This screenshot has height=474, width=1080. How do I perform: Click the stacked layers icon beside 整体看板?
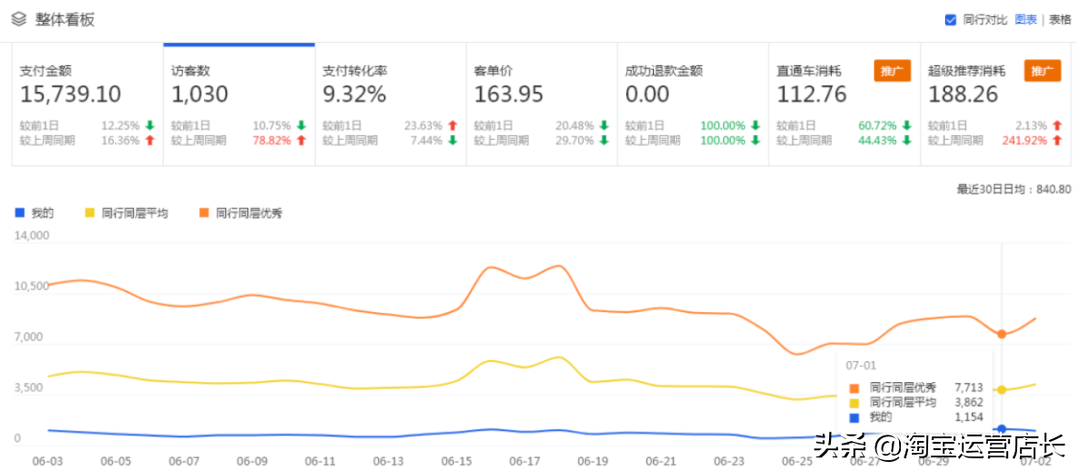click(18, 19)
